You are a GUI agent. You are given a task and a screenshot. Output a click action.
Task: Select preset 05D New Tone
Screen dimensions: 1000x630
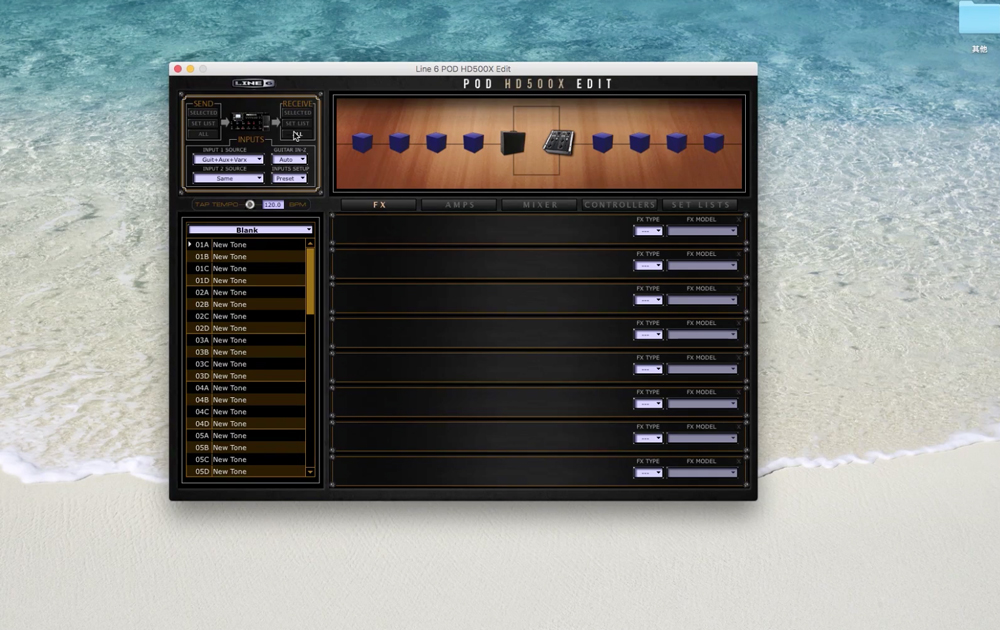246,471
